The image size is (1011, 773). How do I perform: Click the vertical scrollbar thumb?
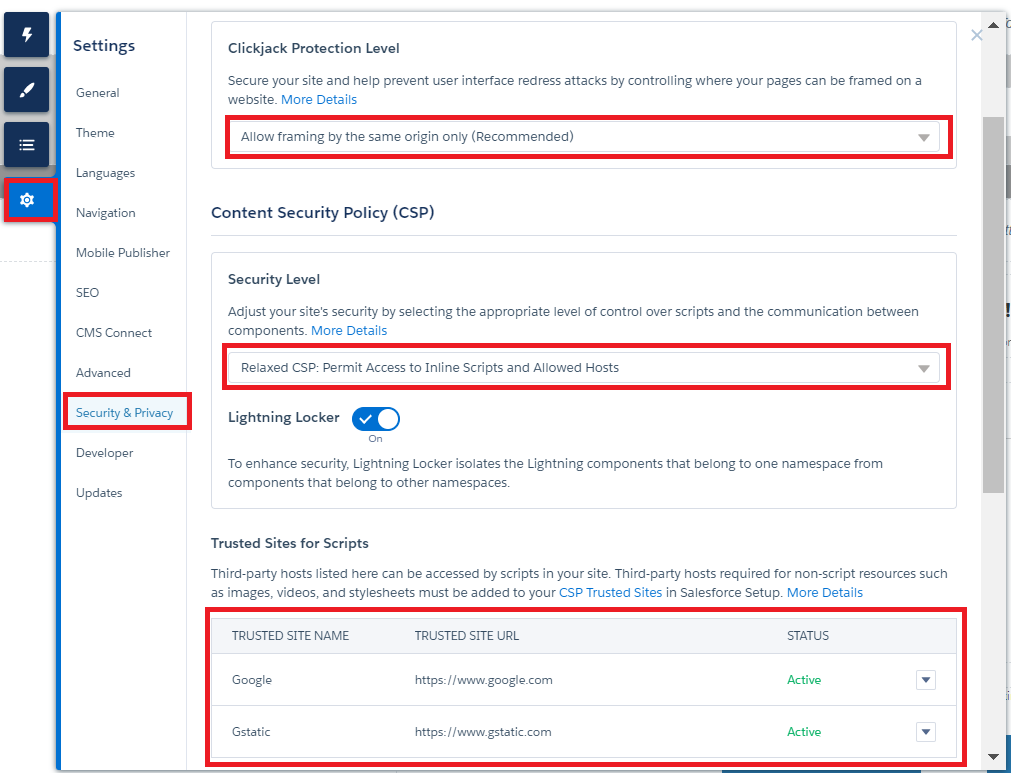[993, 305]
